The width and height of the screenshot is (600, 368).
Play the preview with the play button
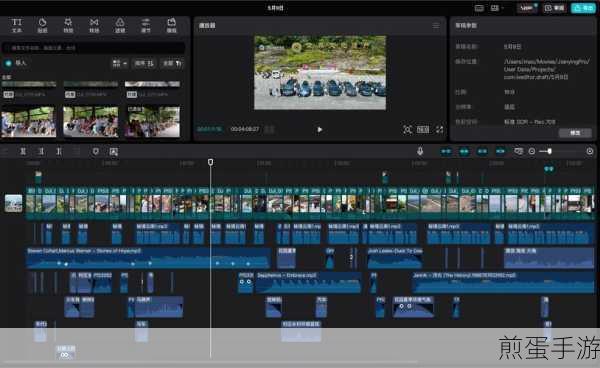(320, 130)
